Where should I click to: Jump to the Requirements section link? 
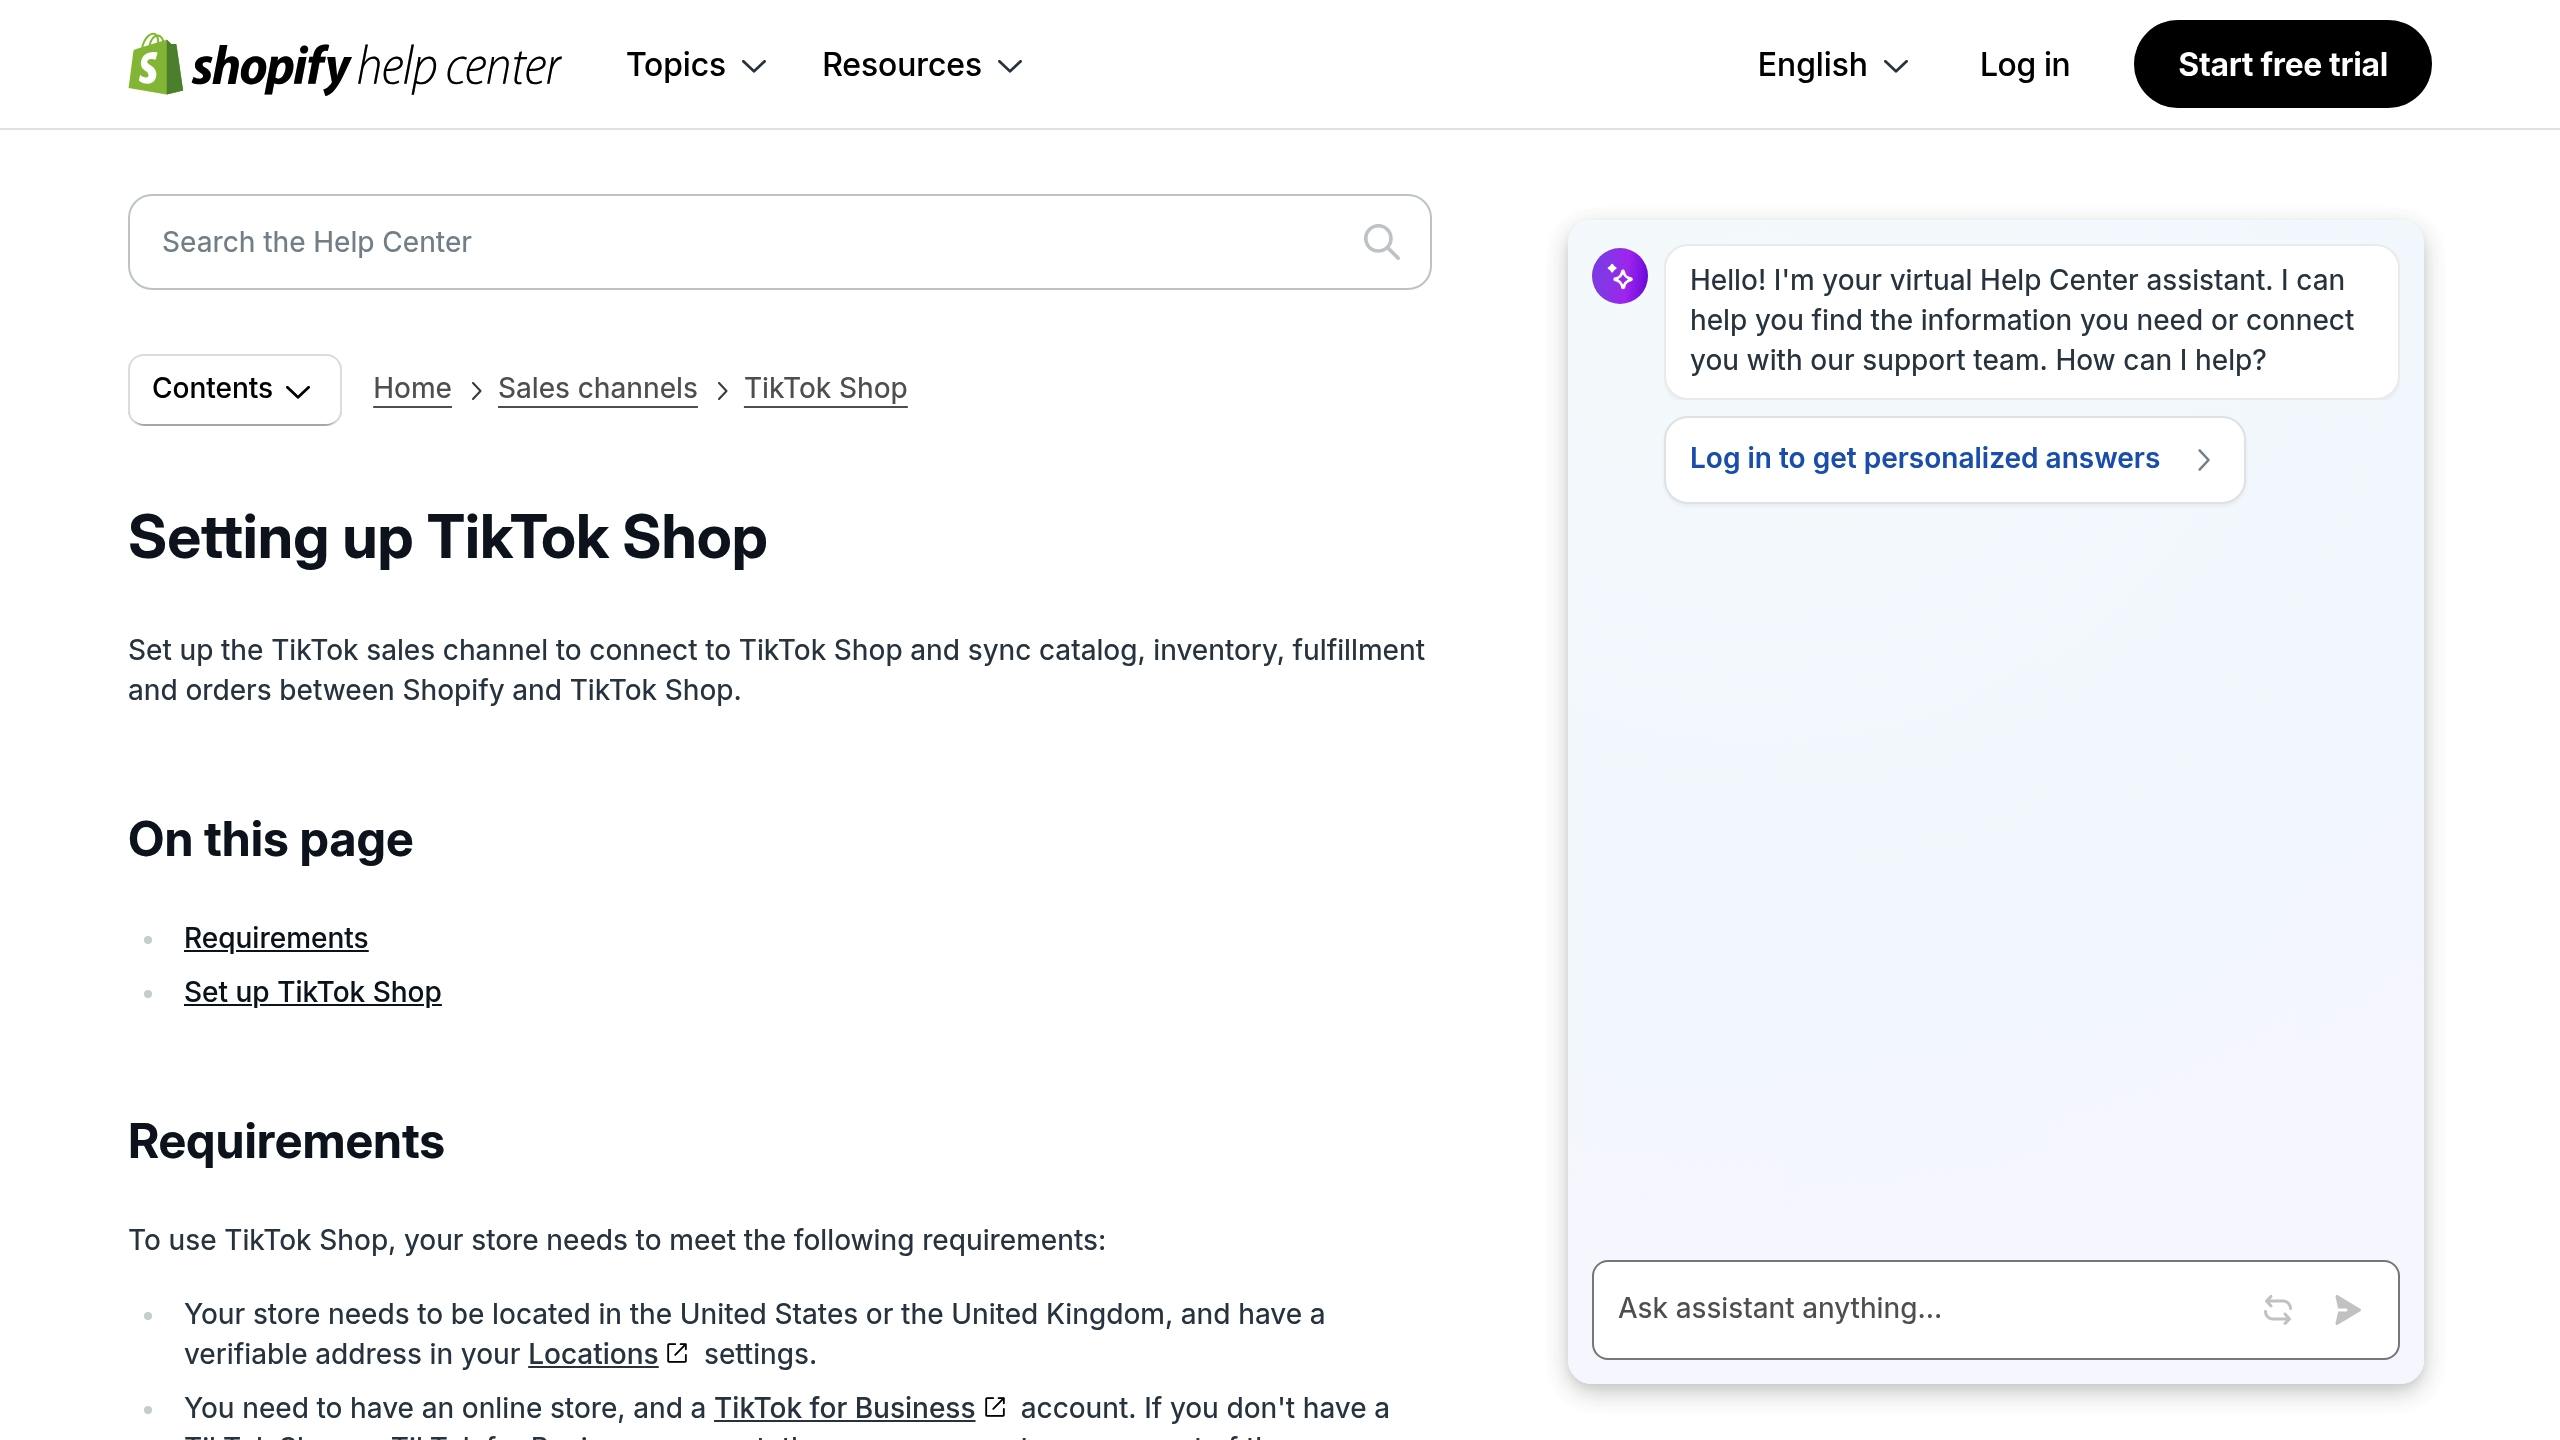coord(276,938)
